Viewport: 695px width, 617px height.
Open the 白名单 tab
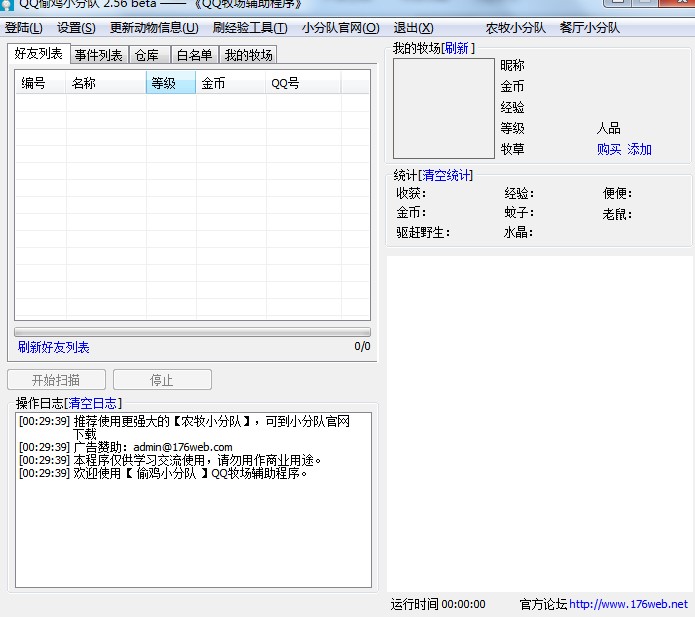click(x=195, y=55)
